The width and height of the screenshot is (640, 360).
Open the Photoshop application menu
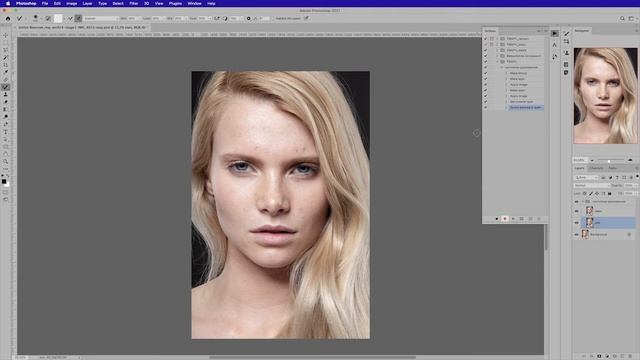[26, 3]
